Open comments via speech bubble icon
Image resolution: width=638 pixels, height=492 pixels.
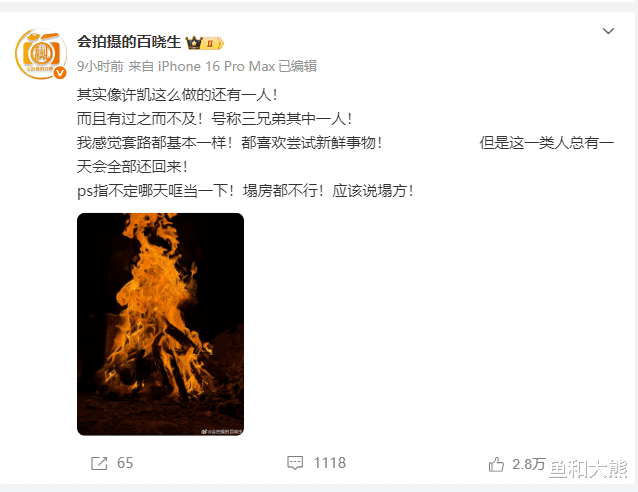[295, 463]
